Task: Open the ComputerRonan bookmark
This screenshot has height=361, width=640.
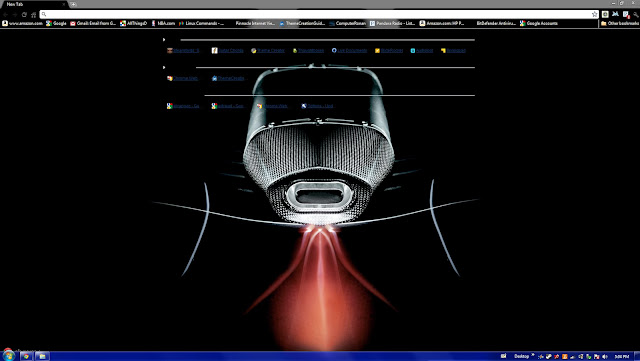Action: pyautogui.click(x=348, y=23)
